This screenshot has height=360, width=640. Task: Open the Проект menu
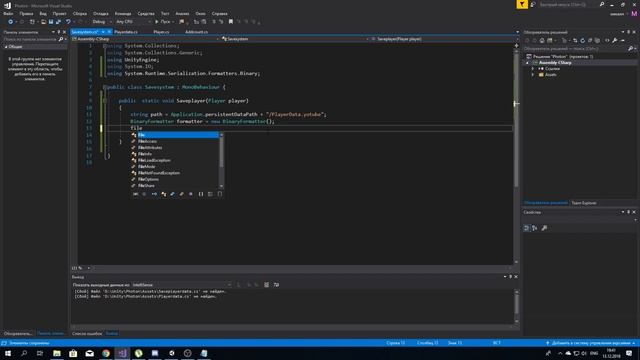coord(59,13)
